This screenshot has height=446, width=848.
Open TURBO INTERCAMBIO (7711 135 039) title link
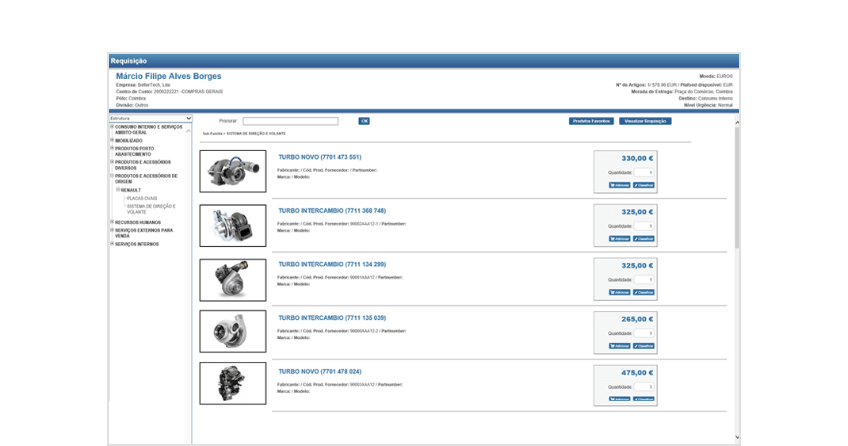click(332, 318)
